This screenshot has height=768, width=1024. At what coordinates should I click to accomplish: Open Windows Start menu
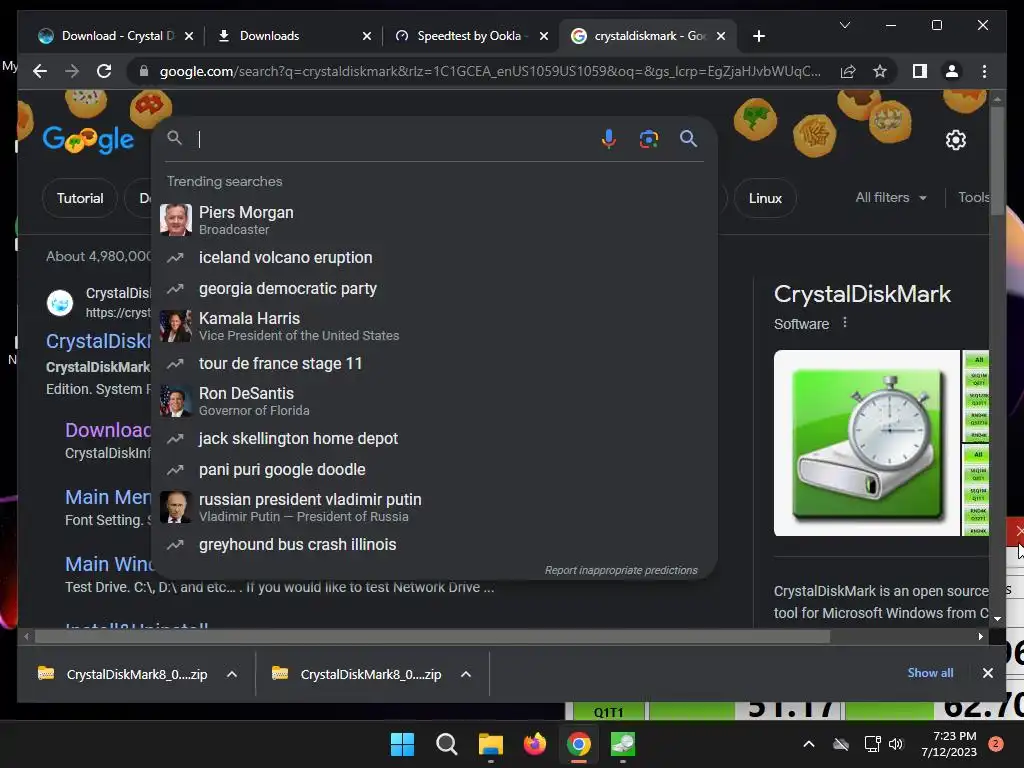pos(402,744)
